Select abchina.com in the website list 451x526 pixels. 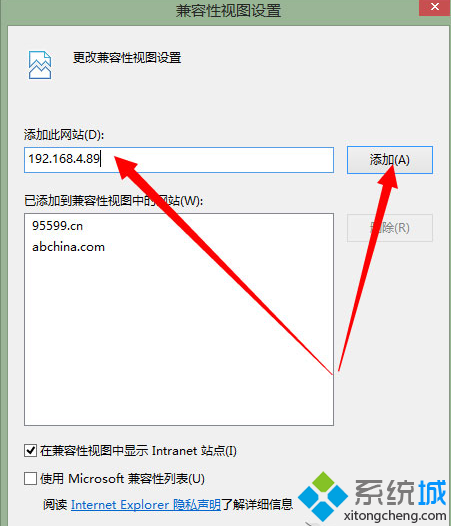tap(68, 247)
